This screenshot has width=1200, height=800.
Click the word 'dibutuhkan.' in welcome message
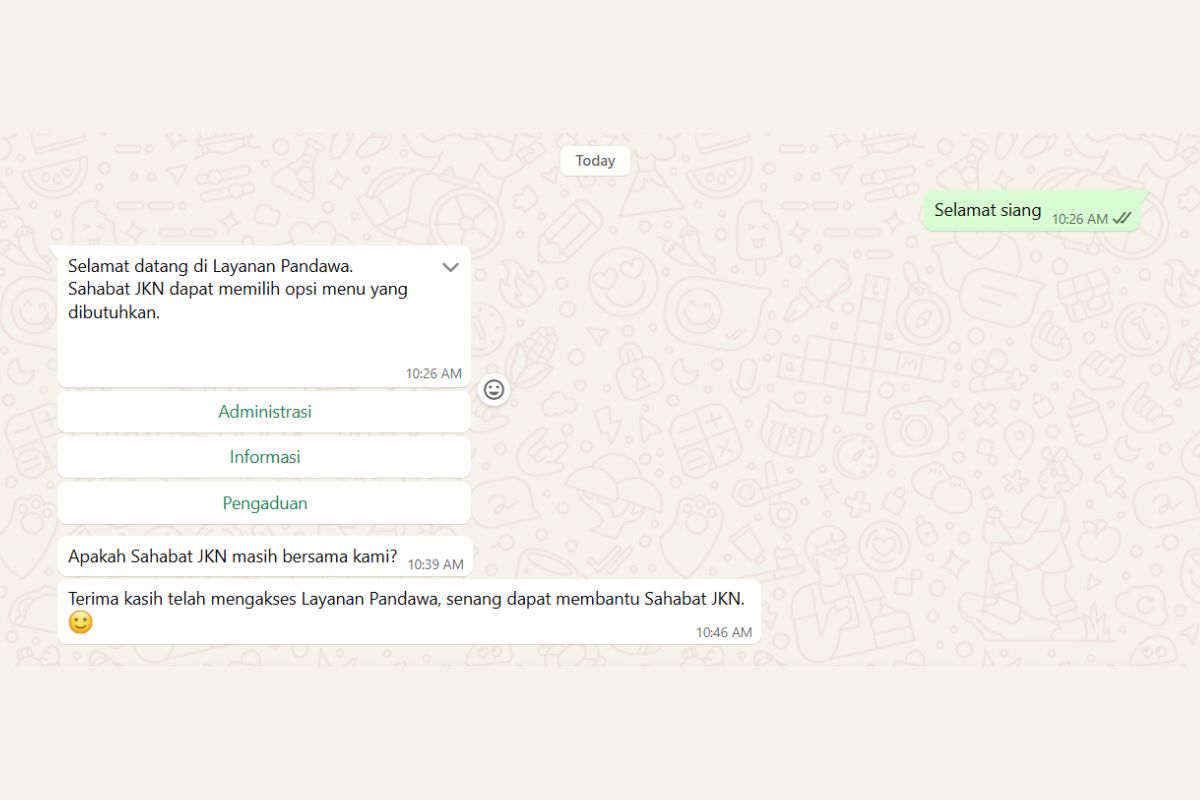click(x=114, y=312)
